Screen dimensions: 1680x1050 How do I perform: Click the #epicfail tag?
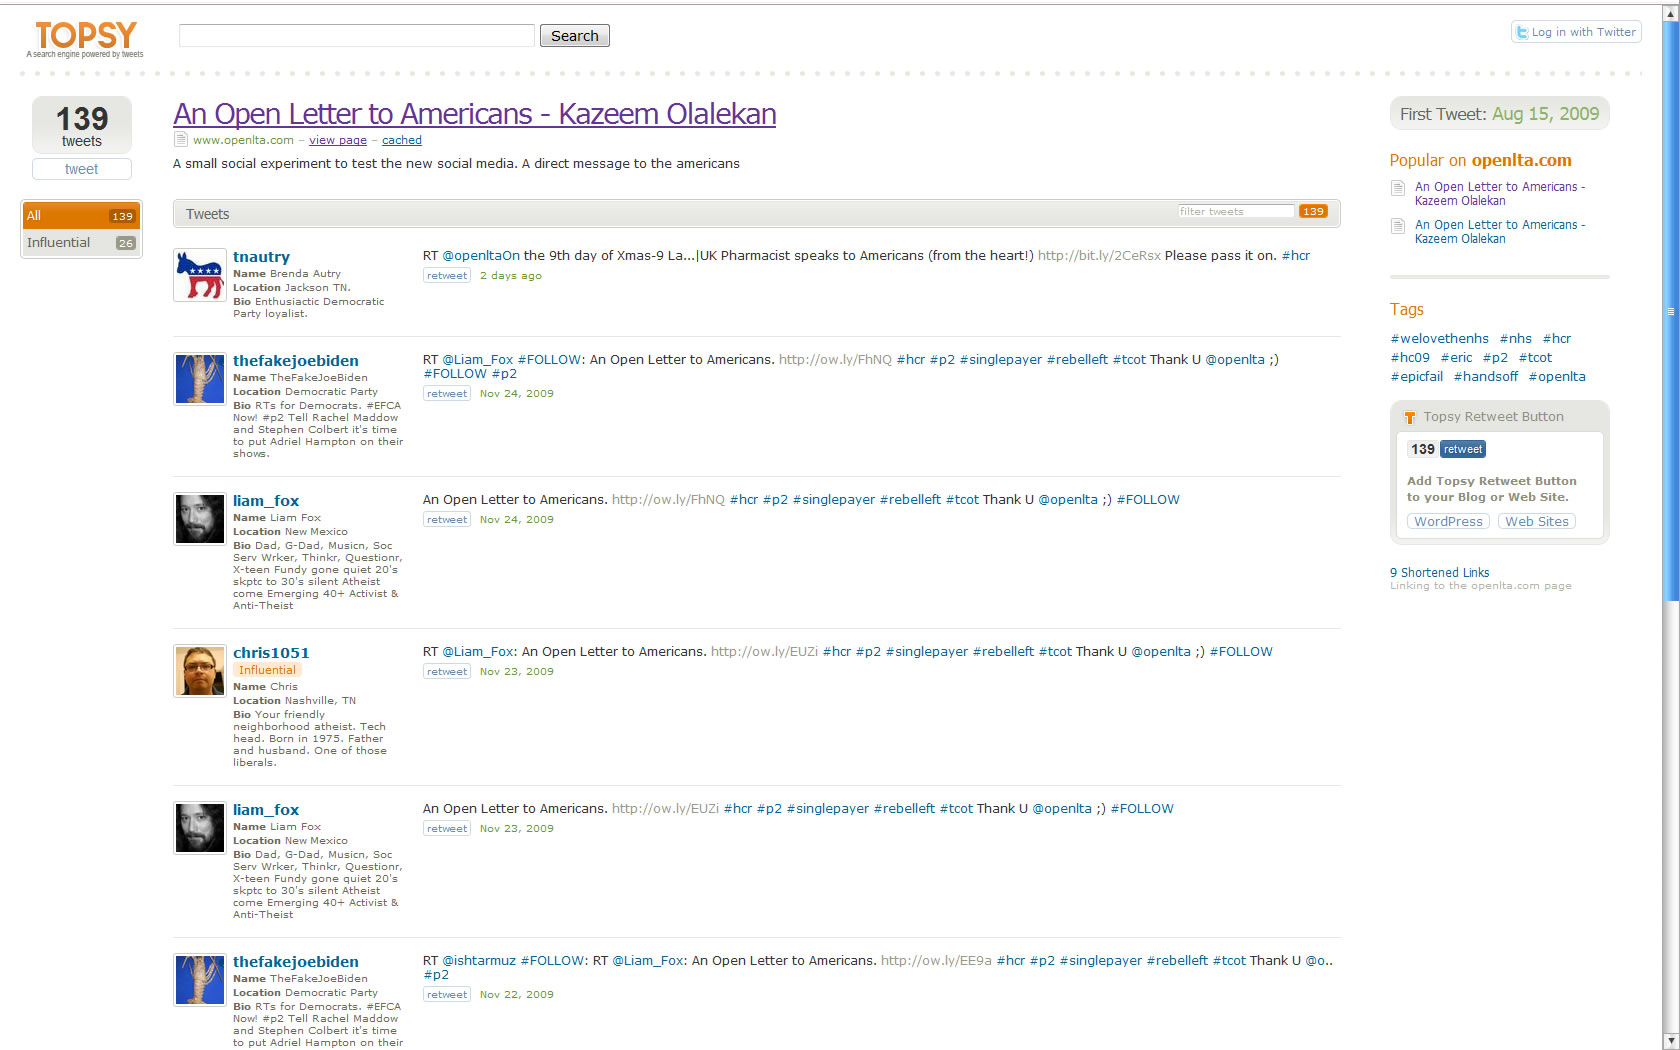(x=1416, y=376)
